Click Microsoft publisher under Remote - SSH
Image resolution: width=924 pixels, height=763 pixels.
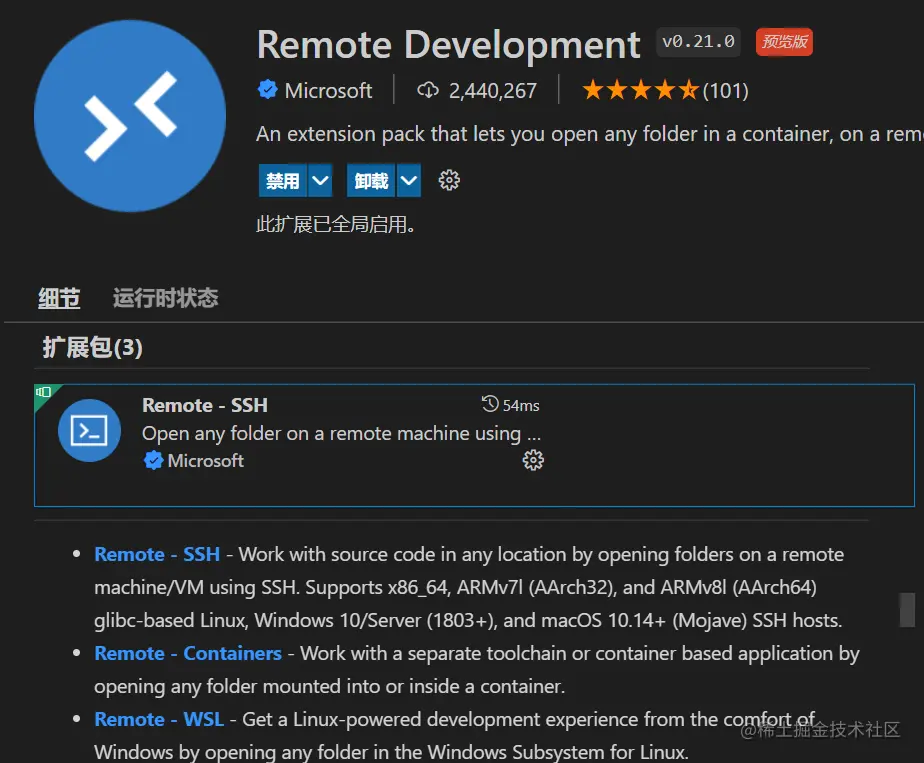(x=206, y=460)
